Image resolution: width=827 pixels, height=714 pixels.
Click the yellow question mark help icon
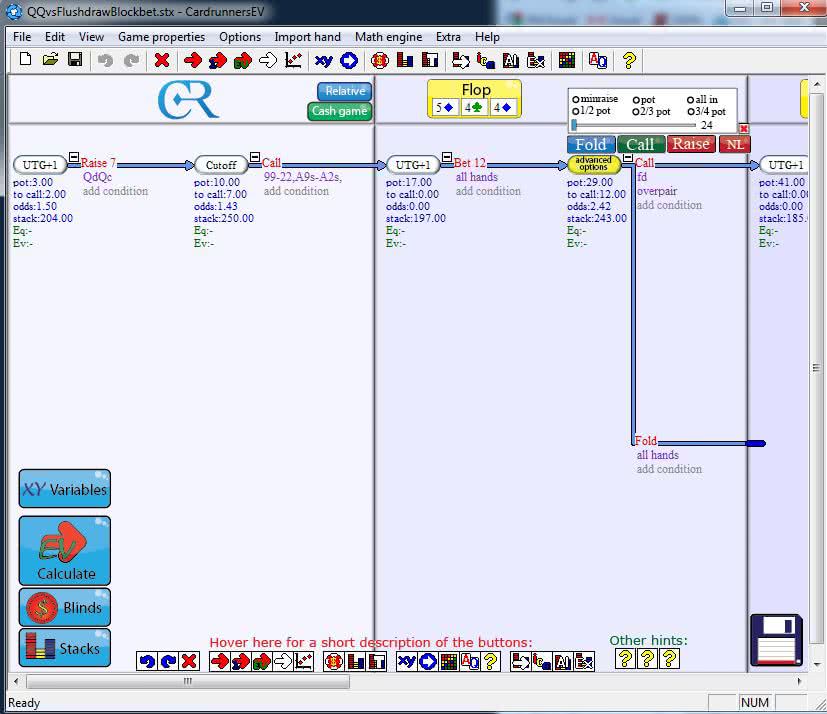pyautogui.click(x=629, y=61)
